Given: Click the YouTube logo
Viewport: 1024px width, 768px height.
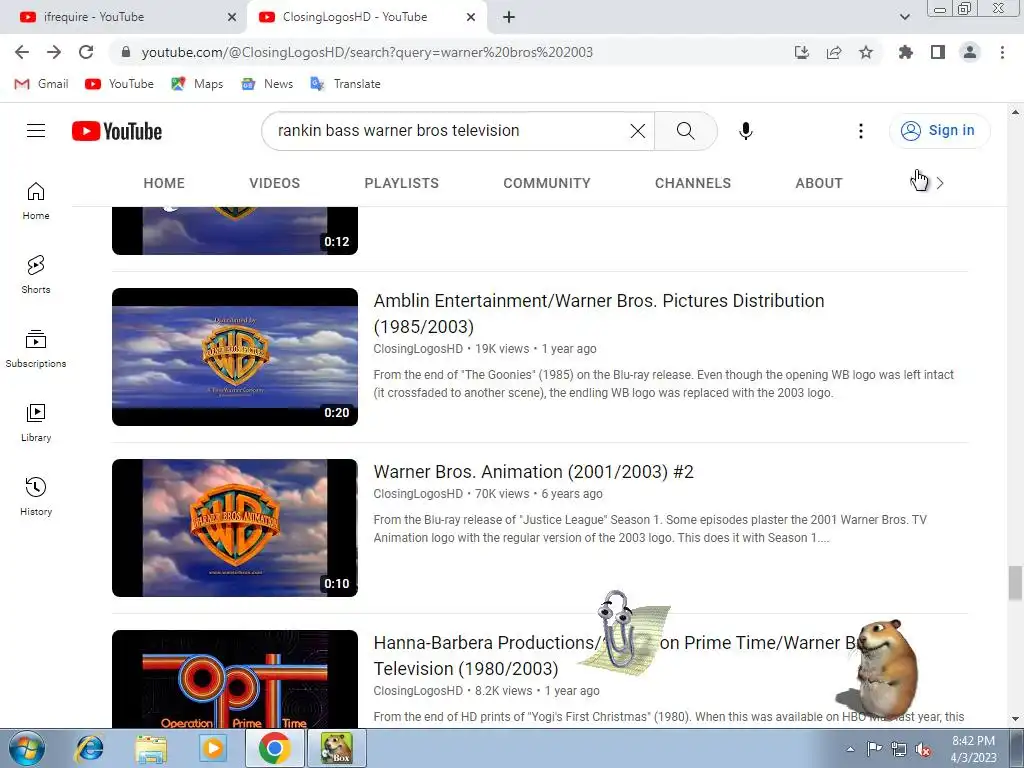Looking at the screenshot, I should 117,131.
